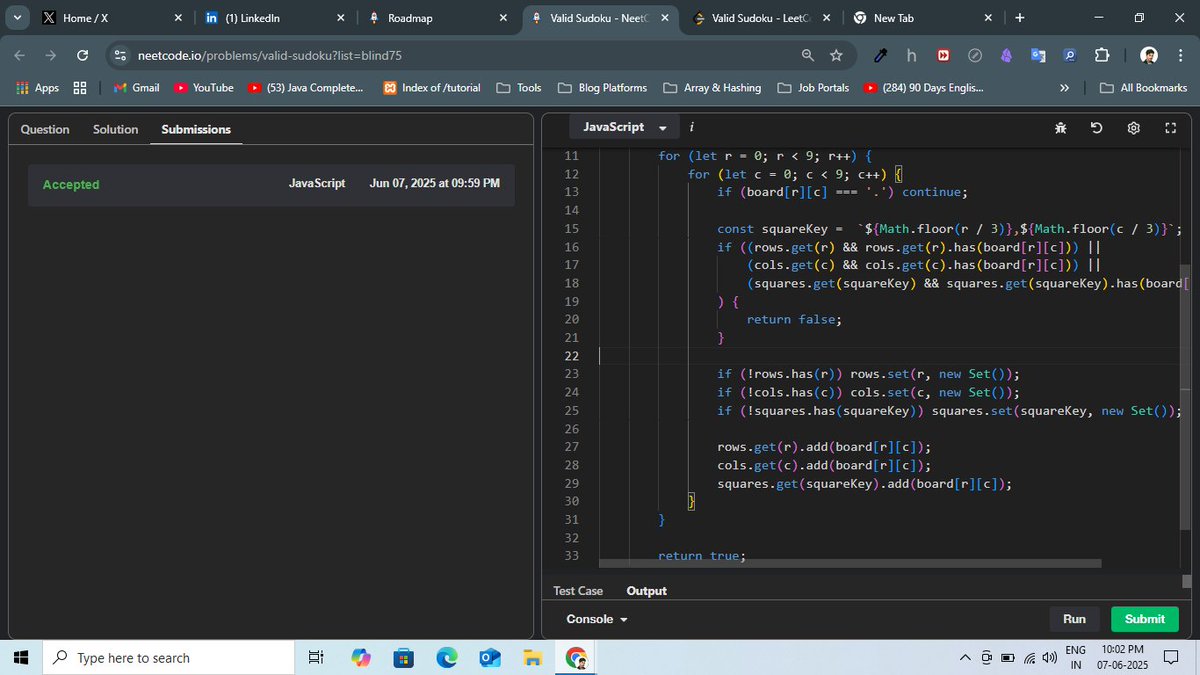The width and height of the screenshot is (1200, 675).
Task: Click the Honey 'h' extension icon
Action: pyautogui.click(x=911, y=56)
